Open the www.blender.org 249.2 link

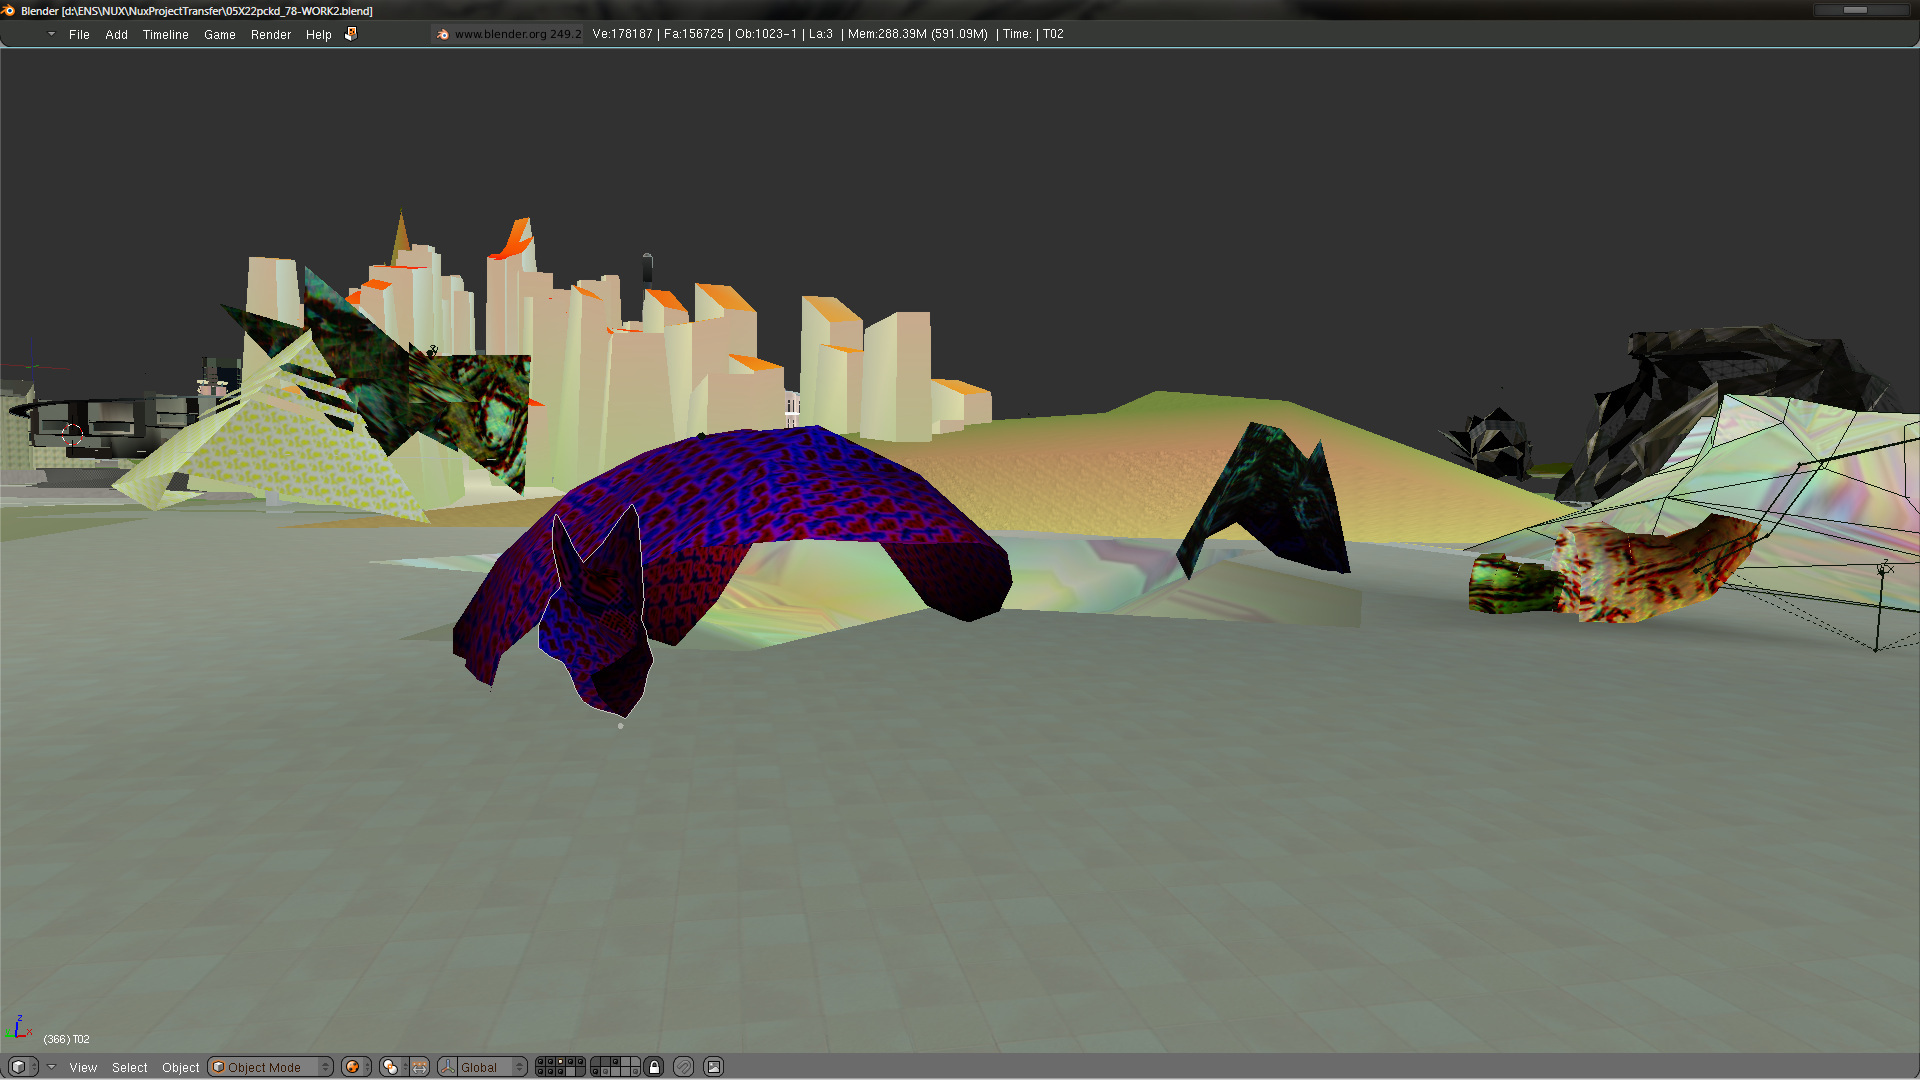click(x=517, y=34)
